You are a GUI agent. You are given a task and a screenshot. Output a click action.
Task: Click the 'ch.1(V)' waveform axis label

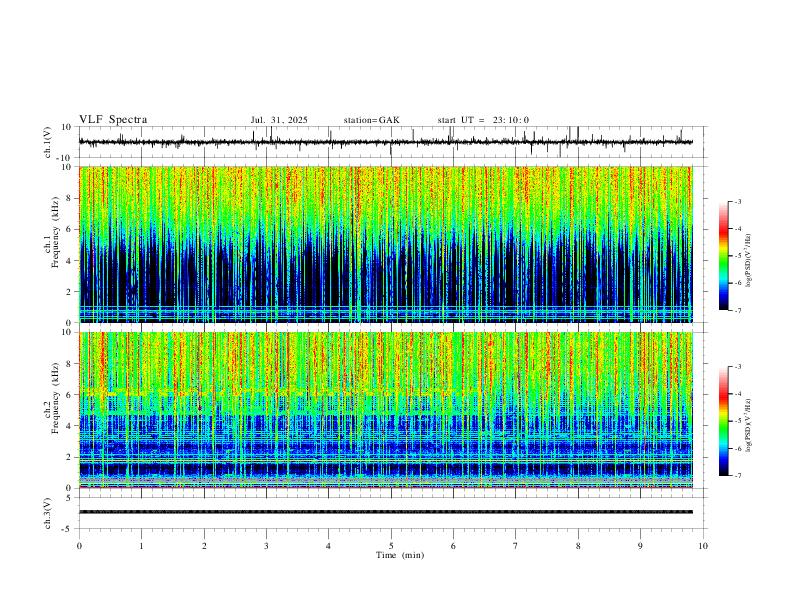pos(48,142)
